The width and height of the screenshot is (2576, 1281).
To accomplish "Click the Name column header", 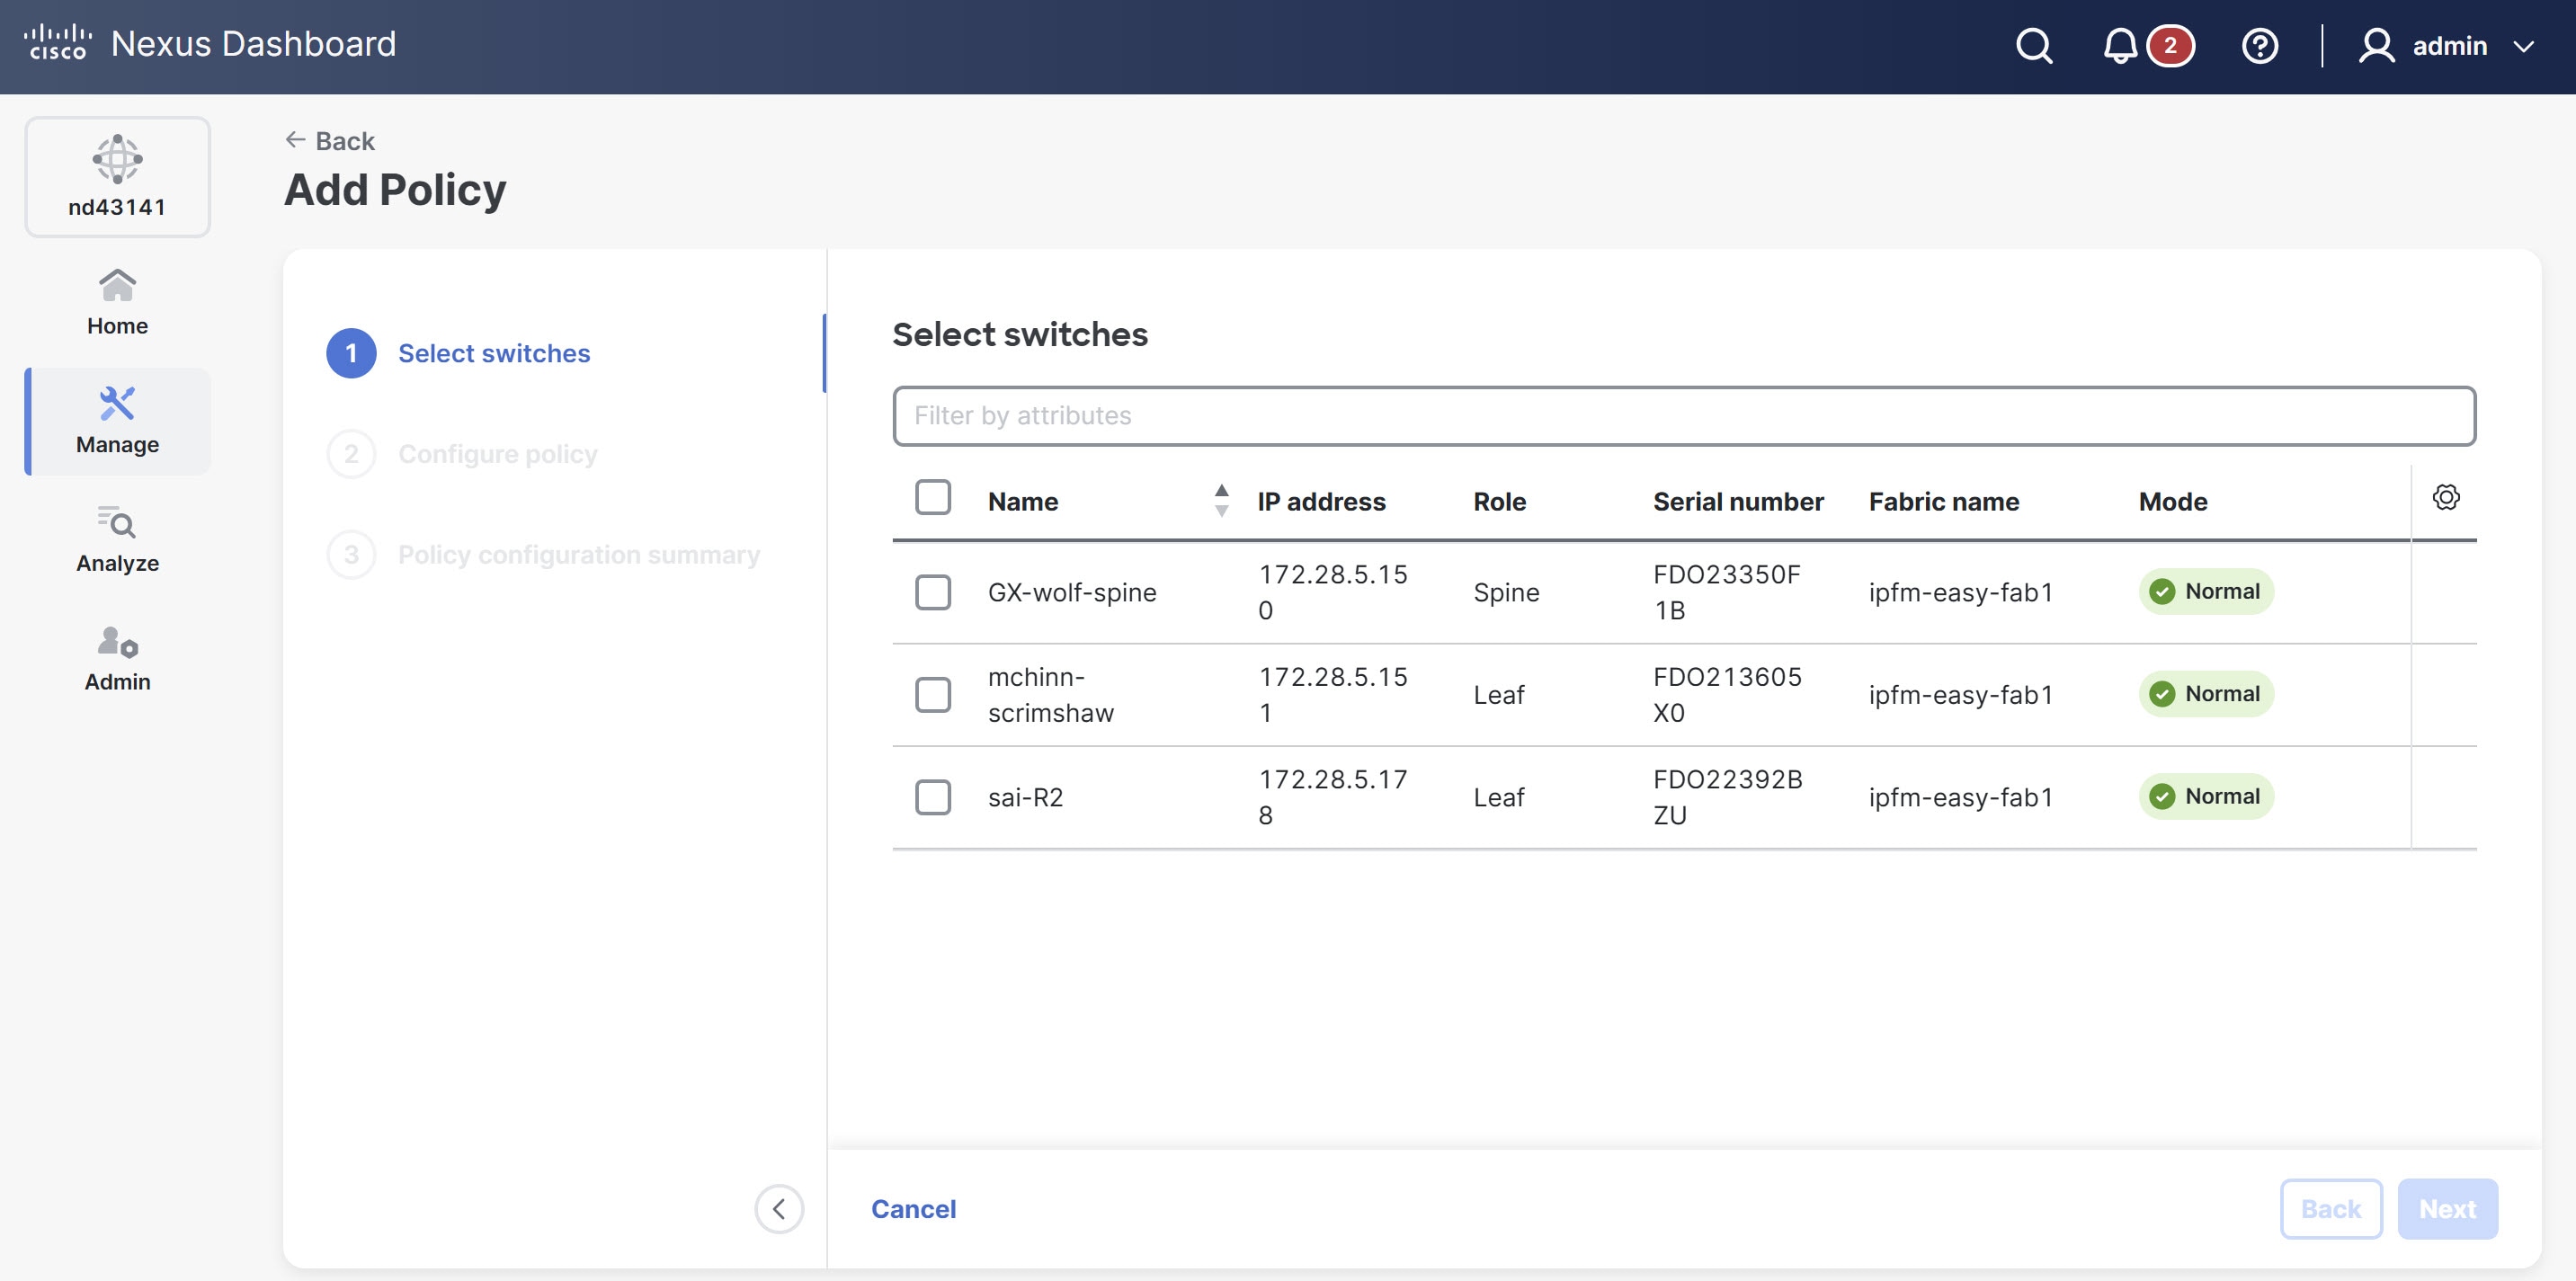I will pos(1023,502).
